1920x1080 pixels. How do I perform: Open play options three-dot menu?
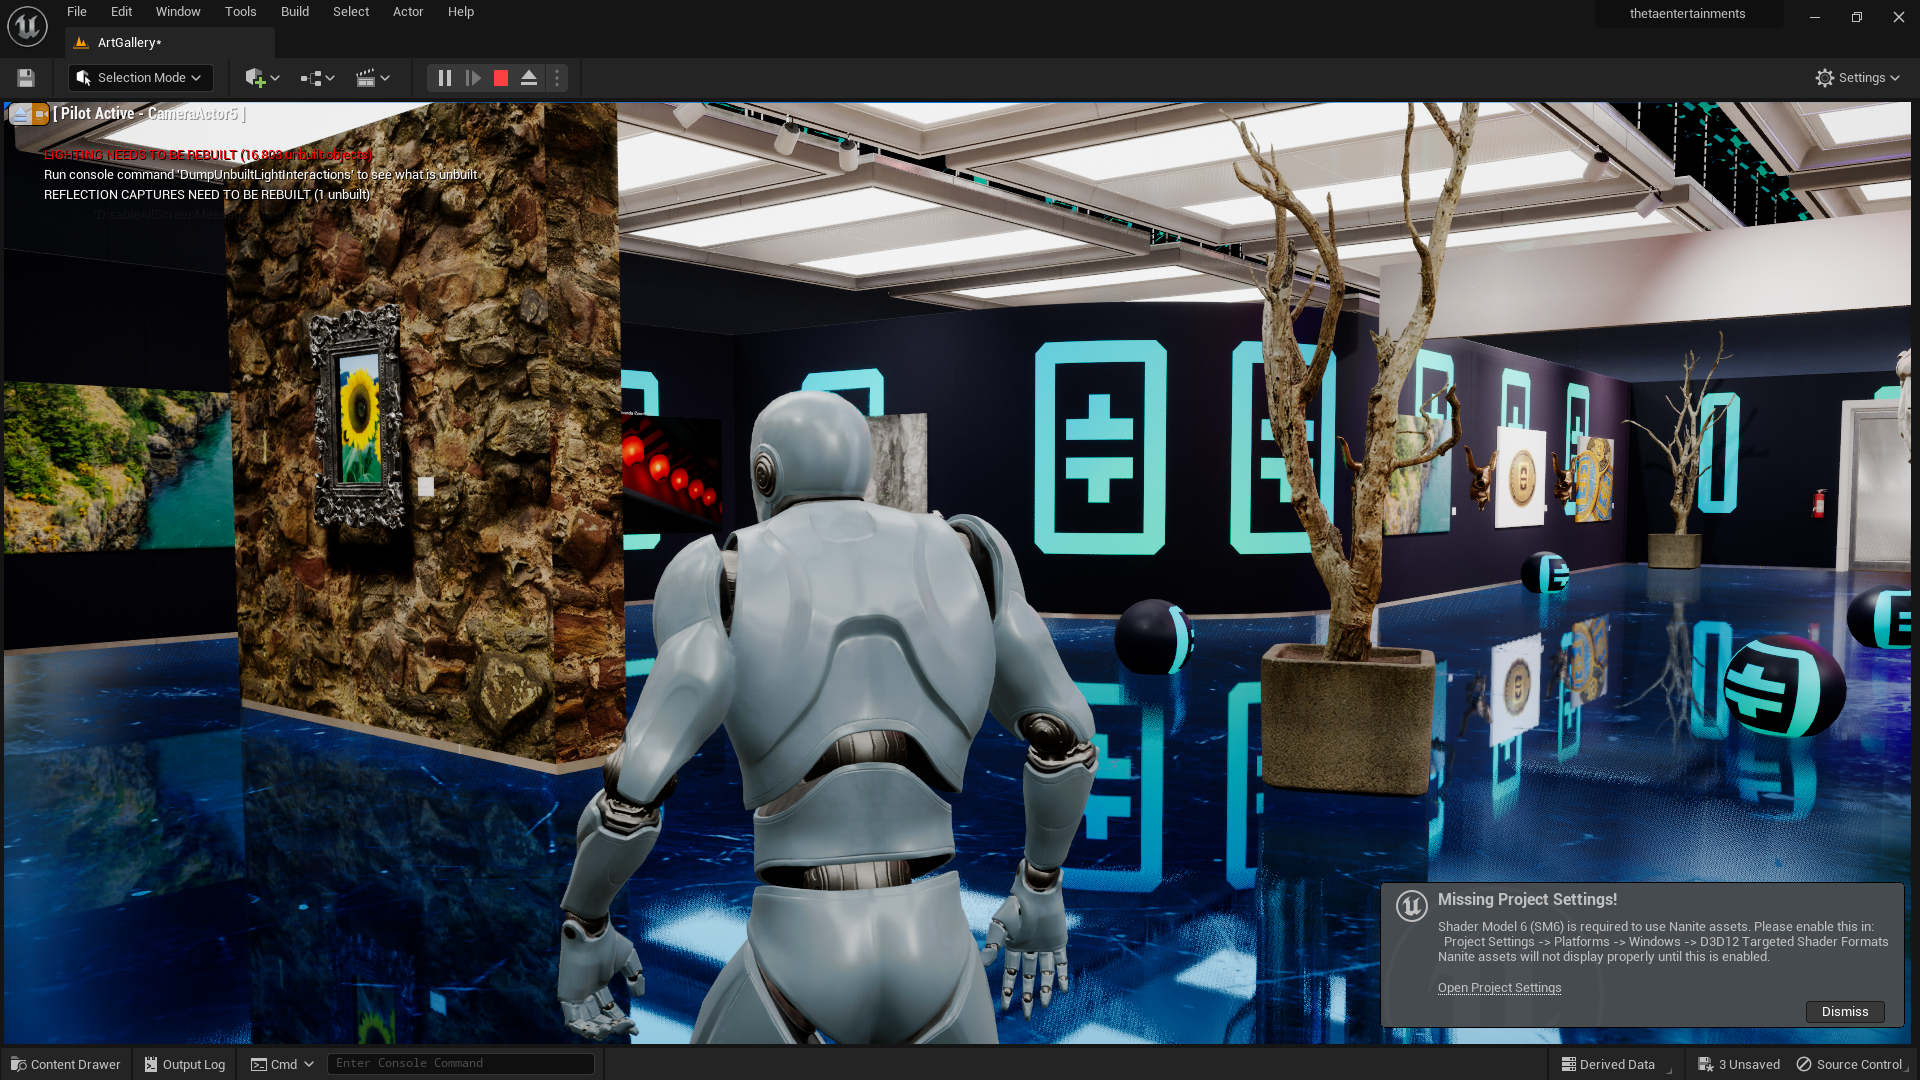coord(557,78)
